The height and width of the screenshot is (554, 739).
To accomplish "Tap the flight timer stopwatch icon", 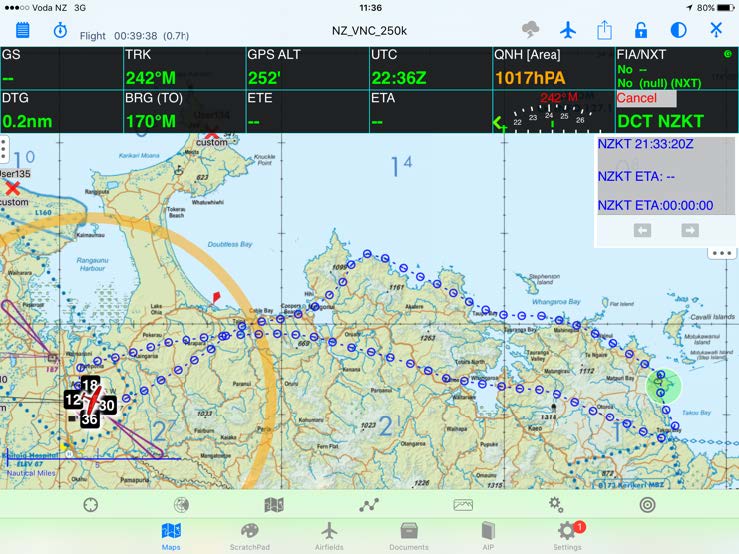I will [x=60, y=30].
